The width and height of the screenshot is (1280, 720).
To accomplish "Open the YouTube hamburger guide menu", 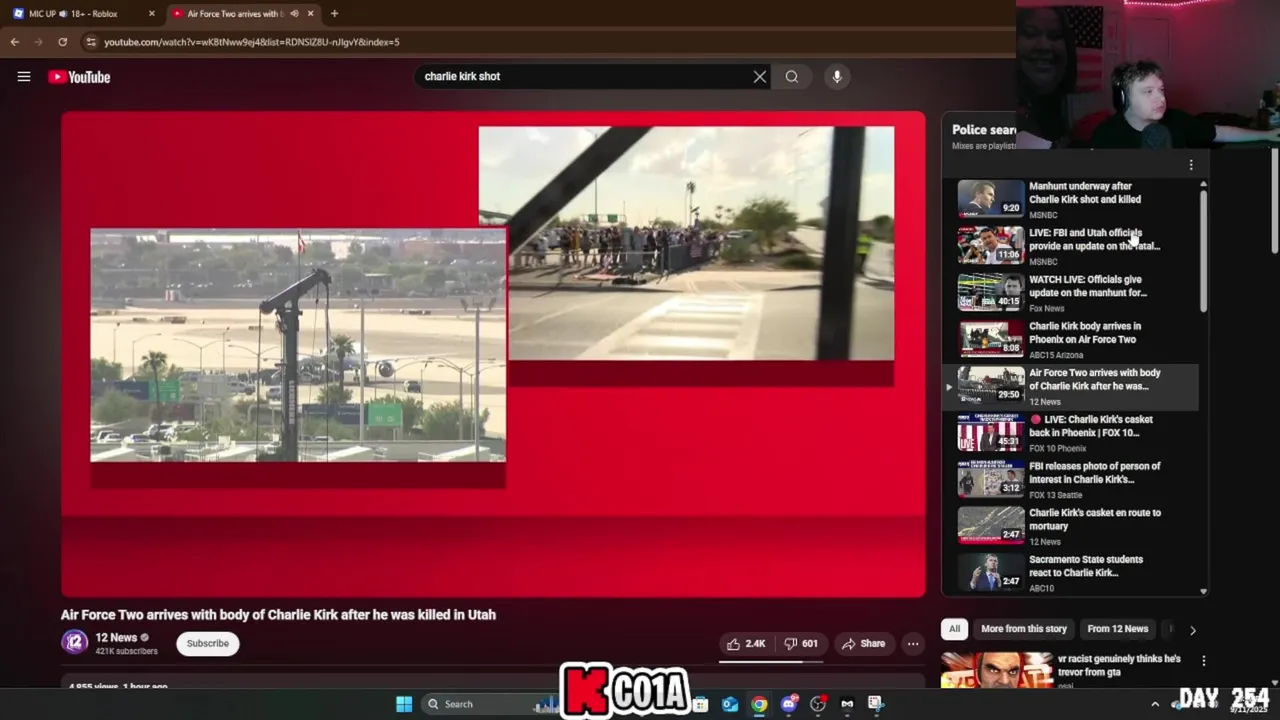I will point(24,76).
